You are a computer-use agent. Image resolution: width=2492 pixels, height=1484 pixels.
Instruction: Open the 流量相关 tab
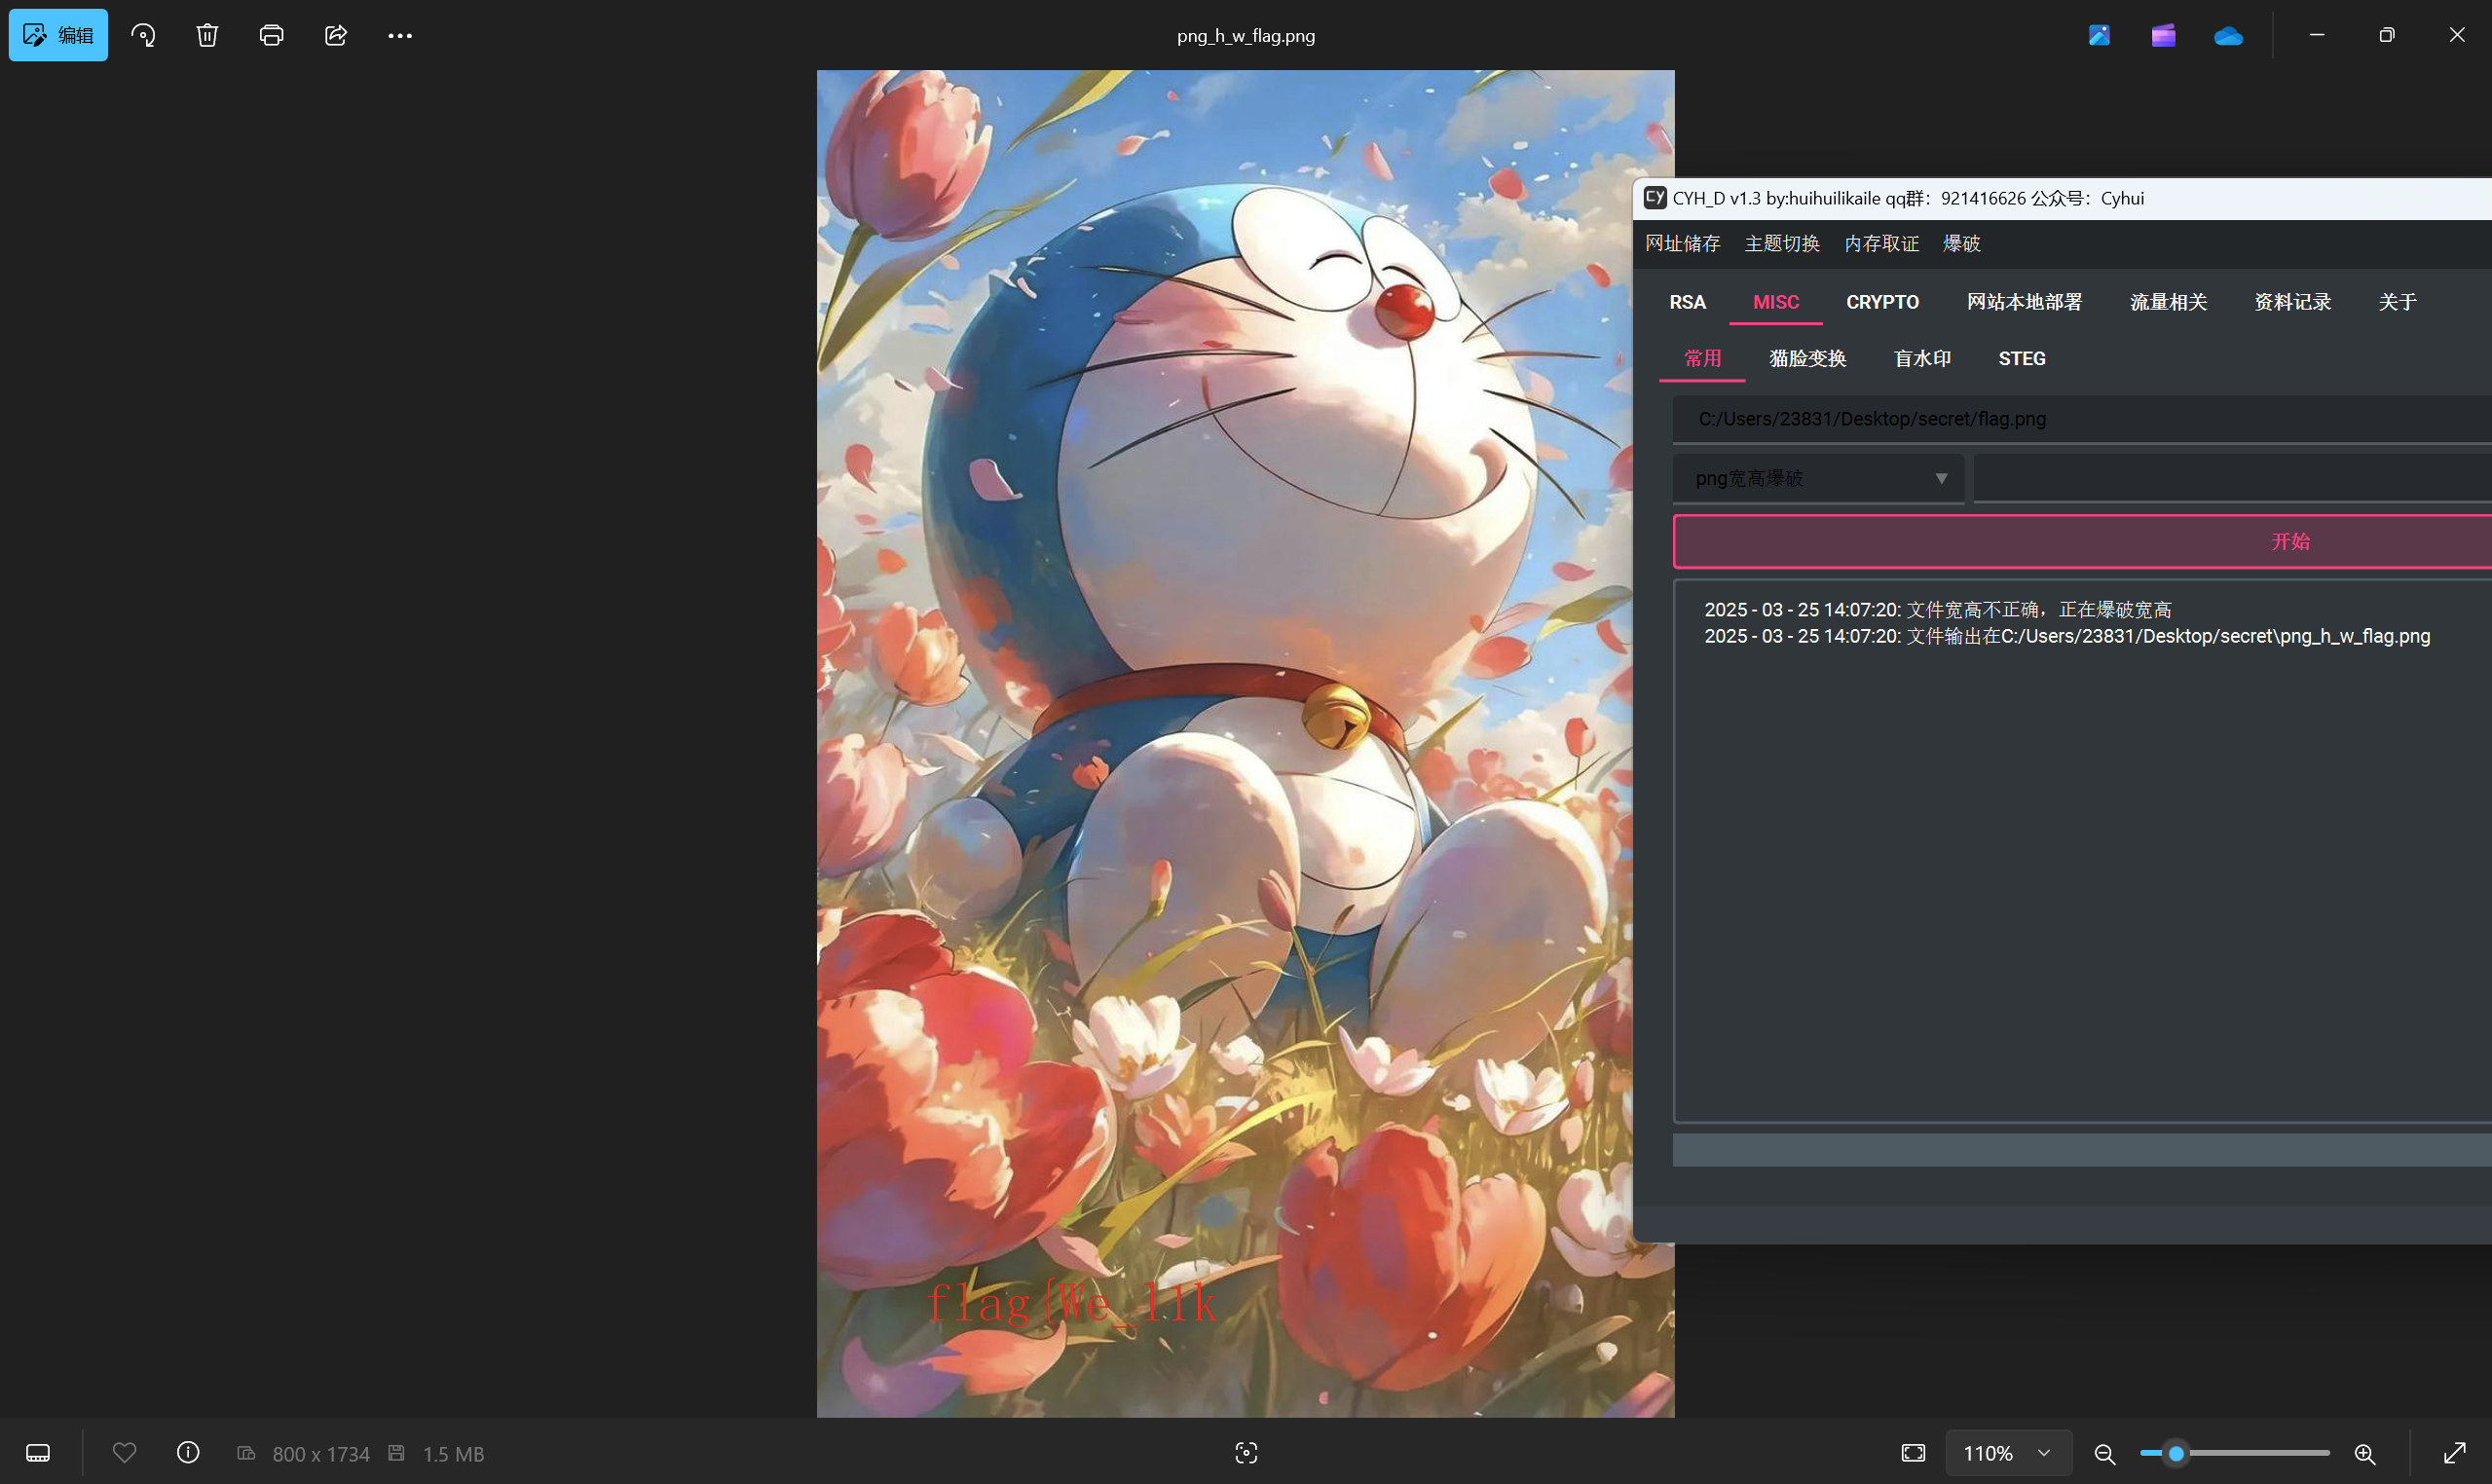coord(2168,302)
